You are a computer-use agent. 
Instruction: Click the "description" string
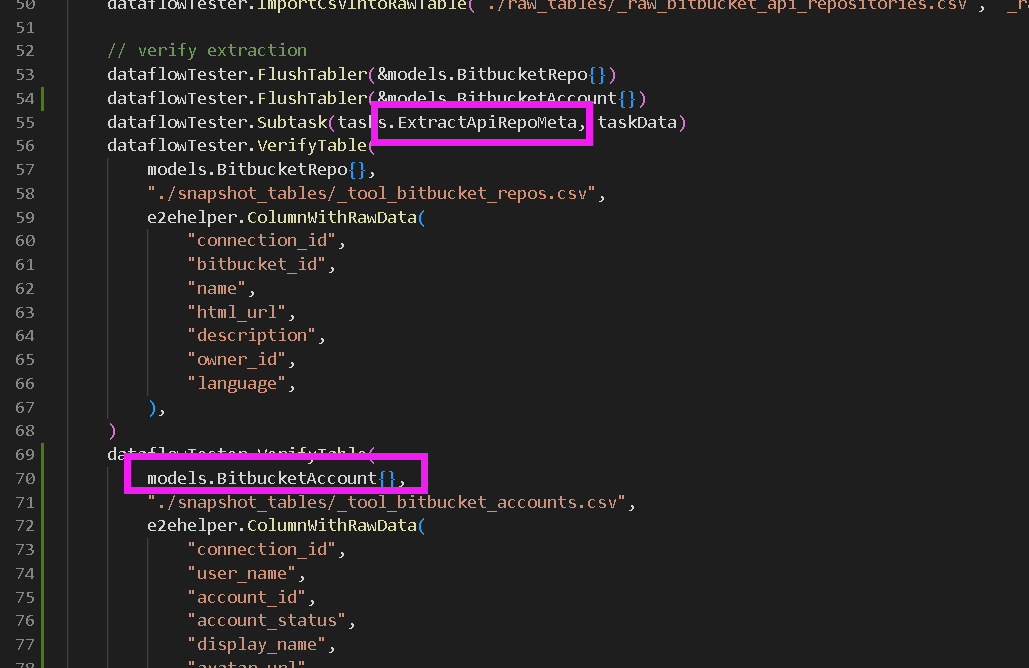click(x=251, y=336)
